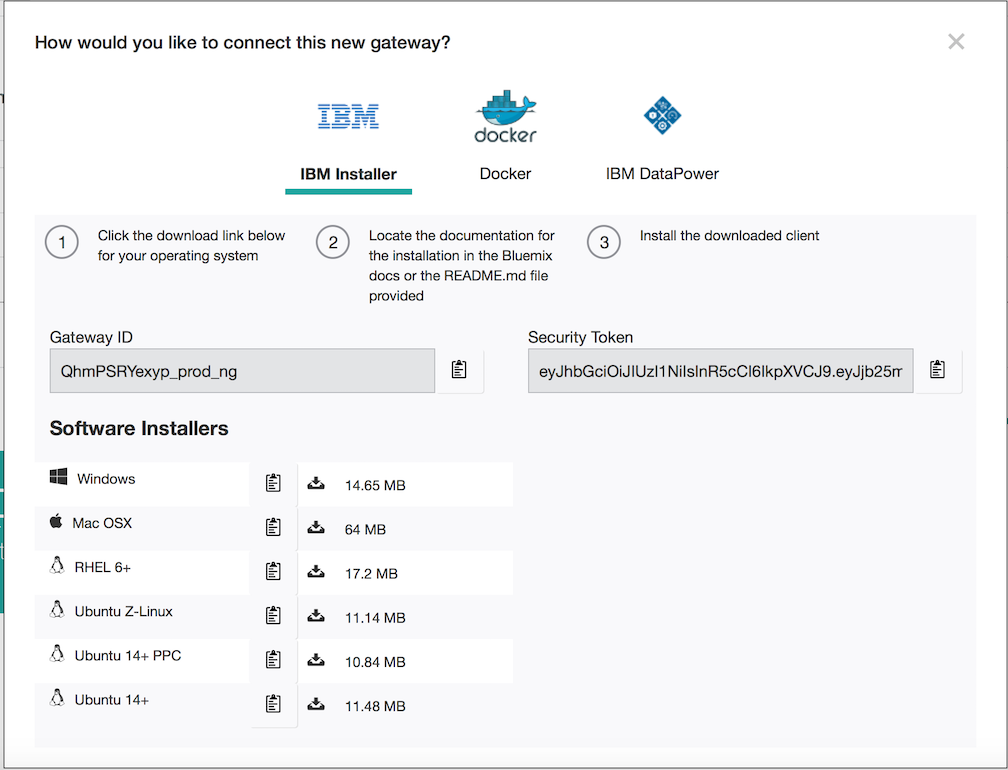Screen dimensions: 1008x770
Task: Click the Gateway ID label
Action: (91, 337)
